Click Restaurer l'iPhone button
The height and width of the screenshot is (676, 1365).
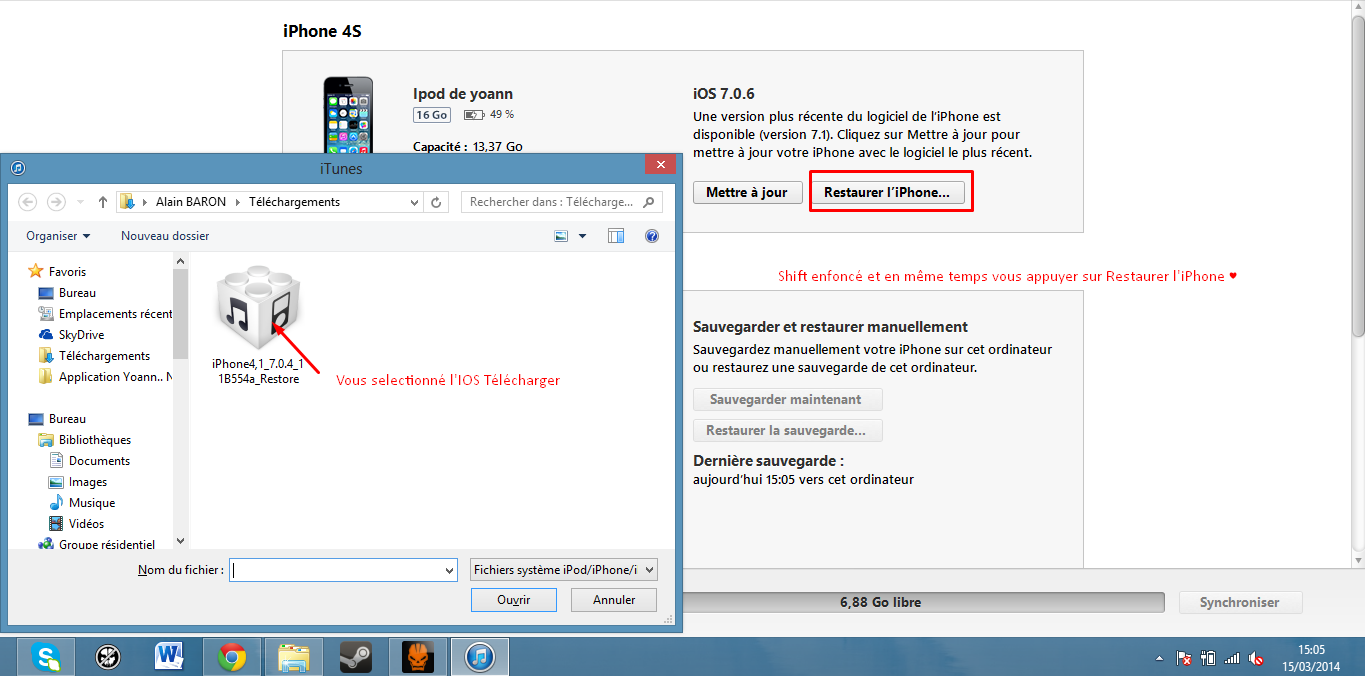887,192
